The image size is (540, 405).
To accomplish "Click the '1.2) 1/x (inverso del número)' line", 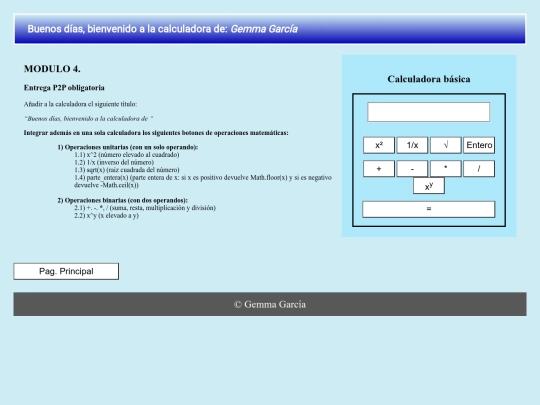I will pos(114,162).
